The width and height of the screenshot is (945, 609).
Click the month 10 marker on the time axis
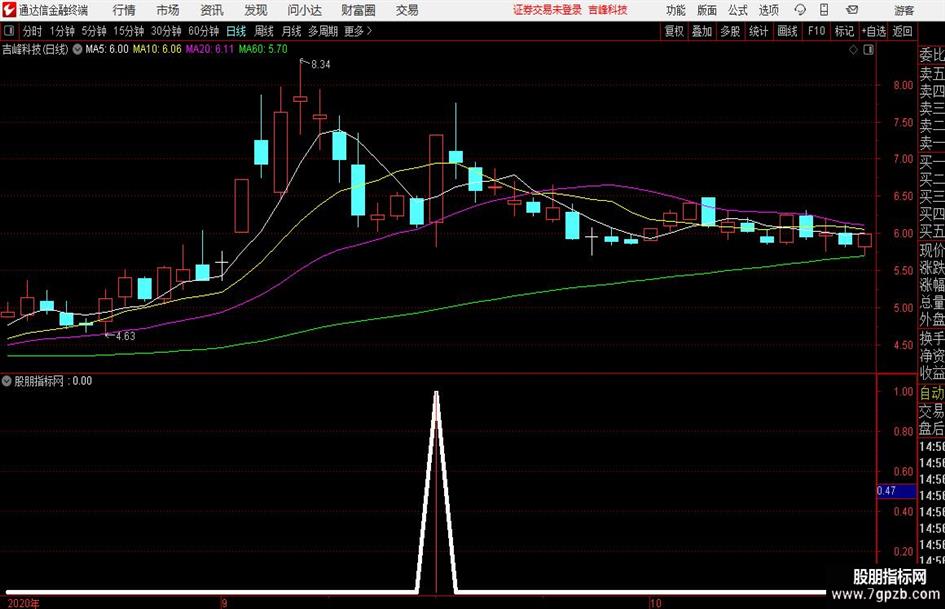pyautogui.click(x=656, y=603)
